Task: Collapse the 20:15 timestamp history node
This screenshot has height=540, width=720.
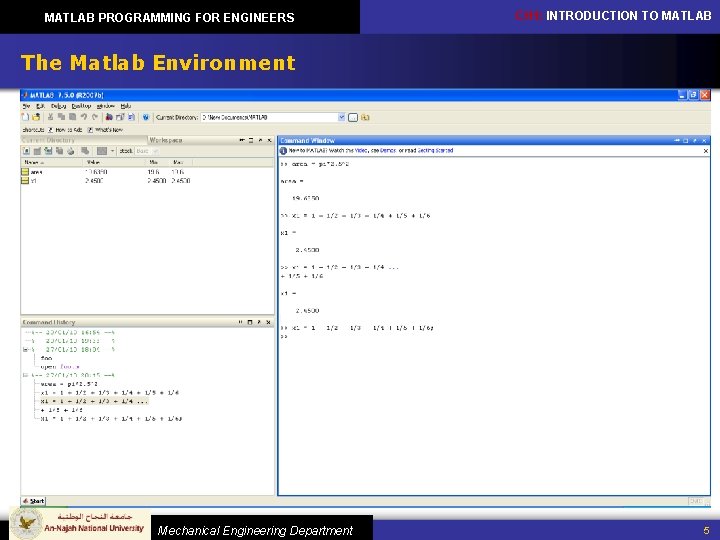Action: tap(25, 375)
